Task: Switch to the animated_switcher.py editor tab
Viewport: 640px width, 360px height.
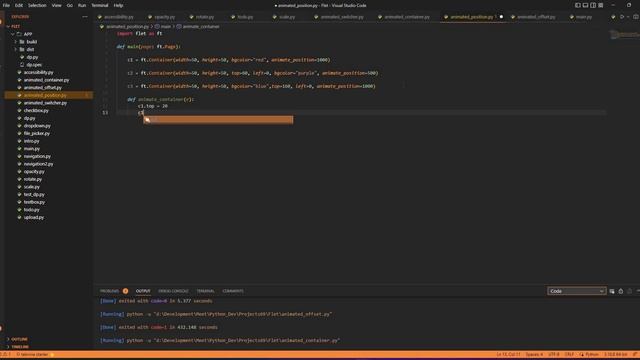Action: click(x=342, y=17)
